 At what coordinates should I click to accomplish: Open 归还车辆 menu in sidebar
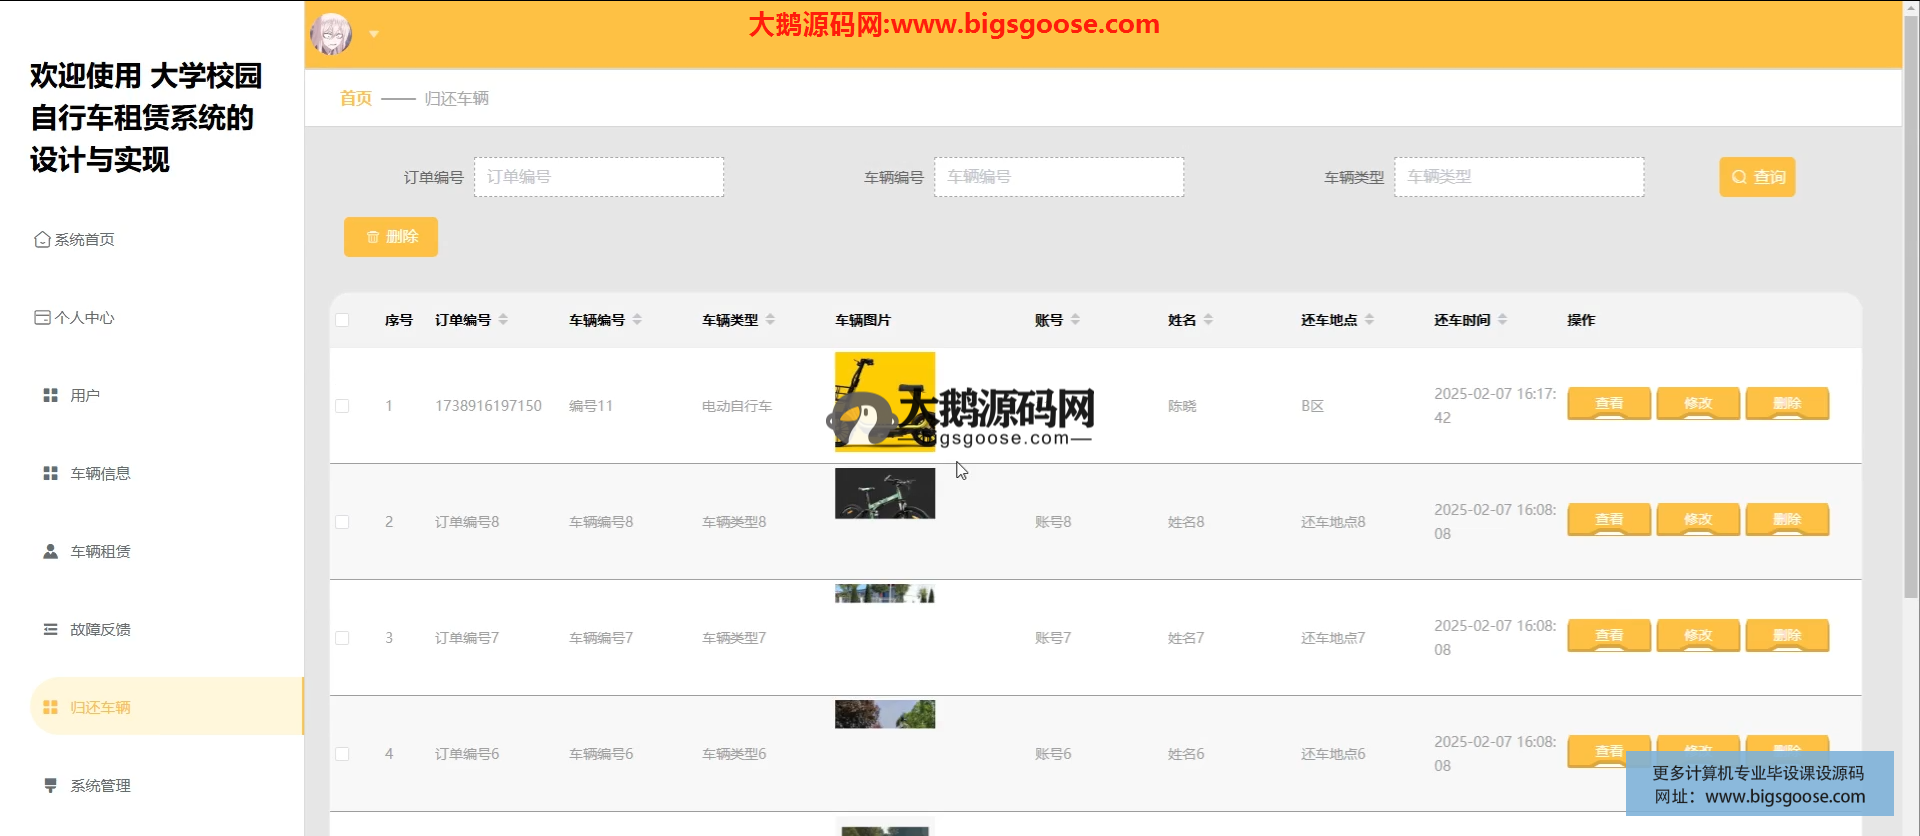click(x=100, y=708)
